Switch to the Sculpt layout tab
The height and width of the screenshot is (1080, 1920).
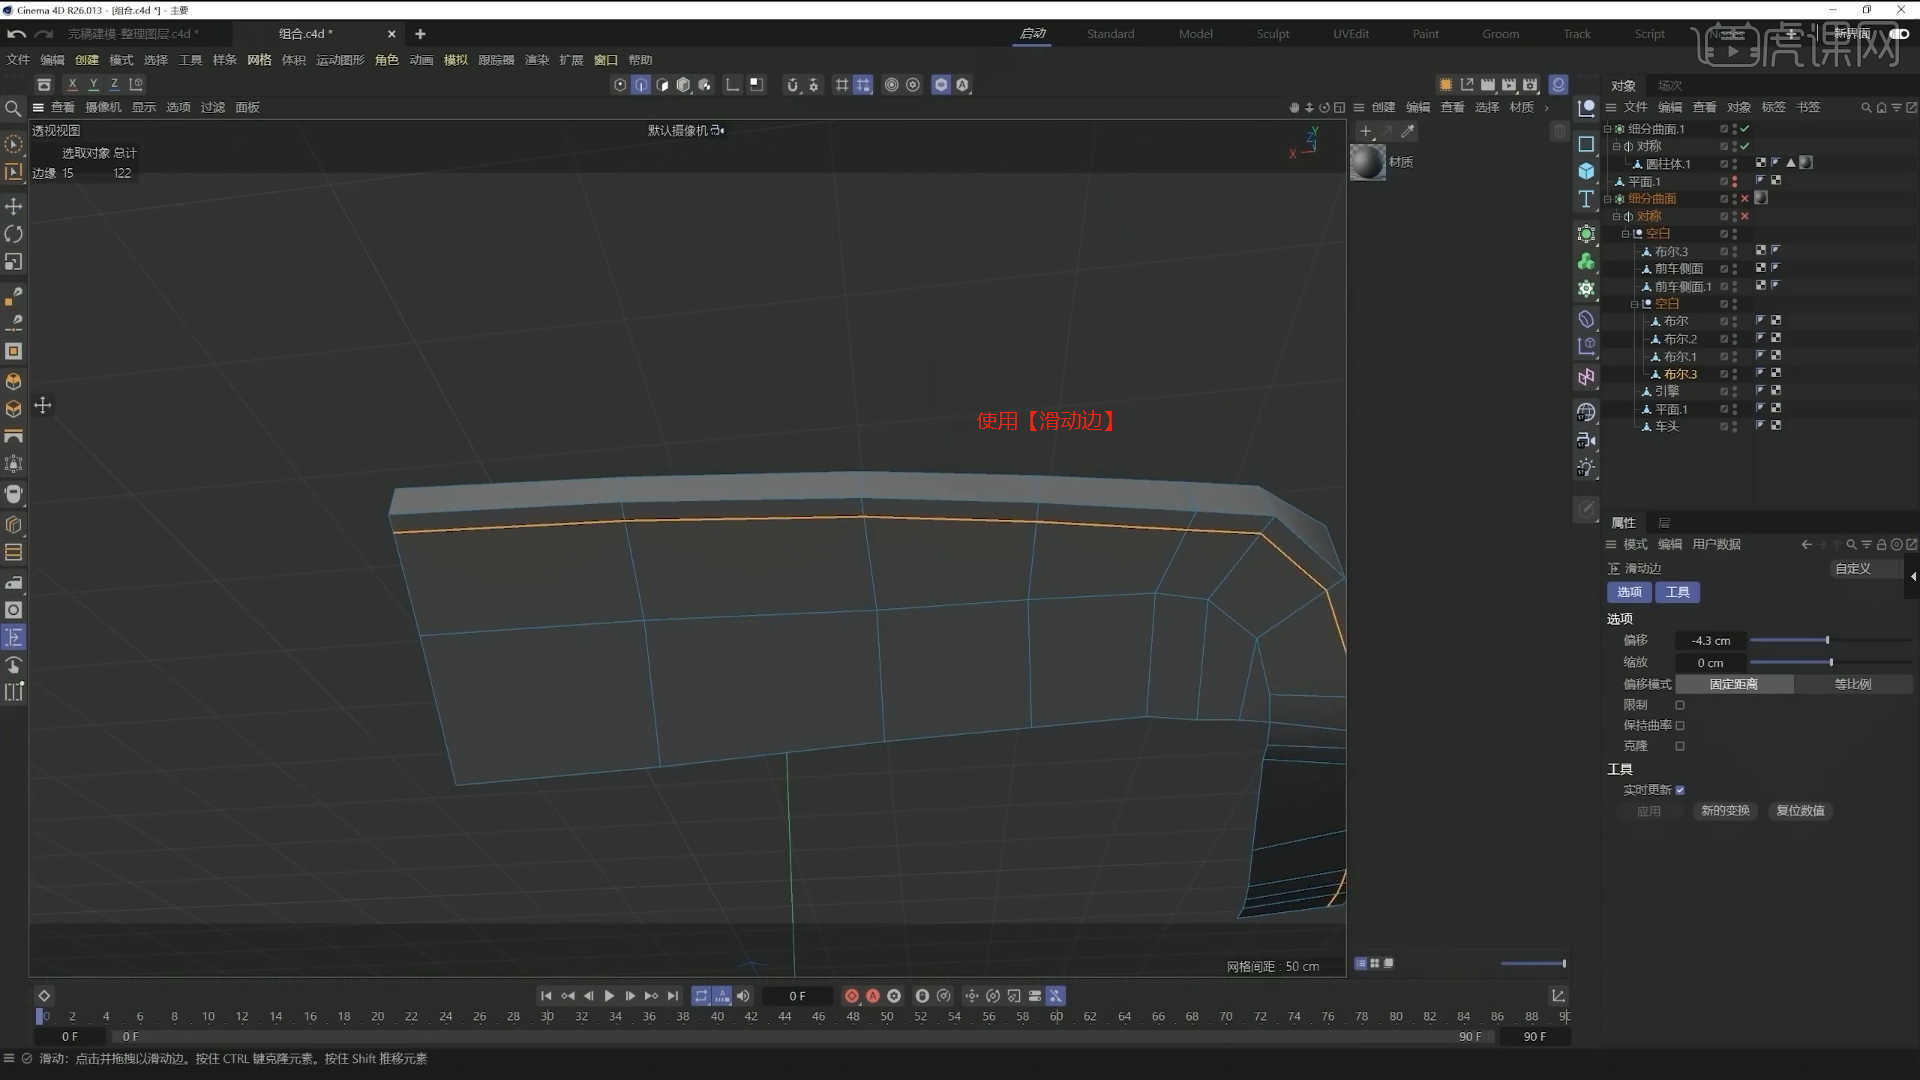(1273, 34)
